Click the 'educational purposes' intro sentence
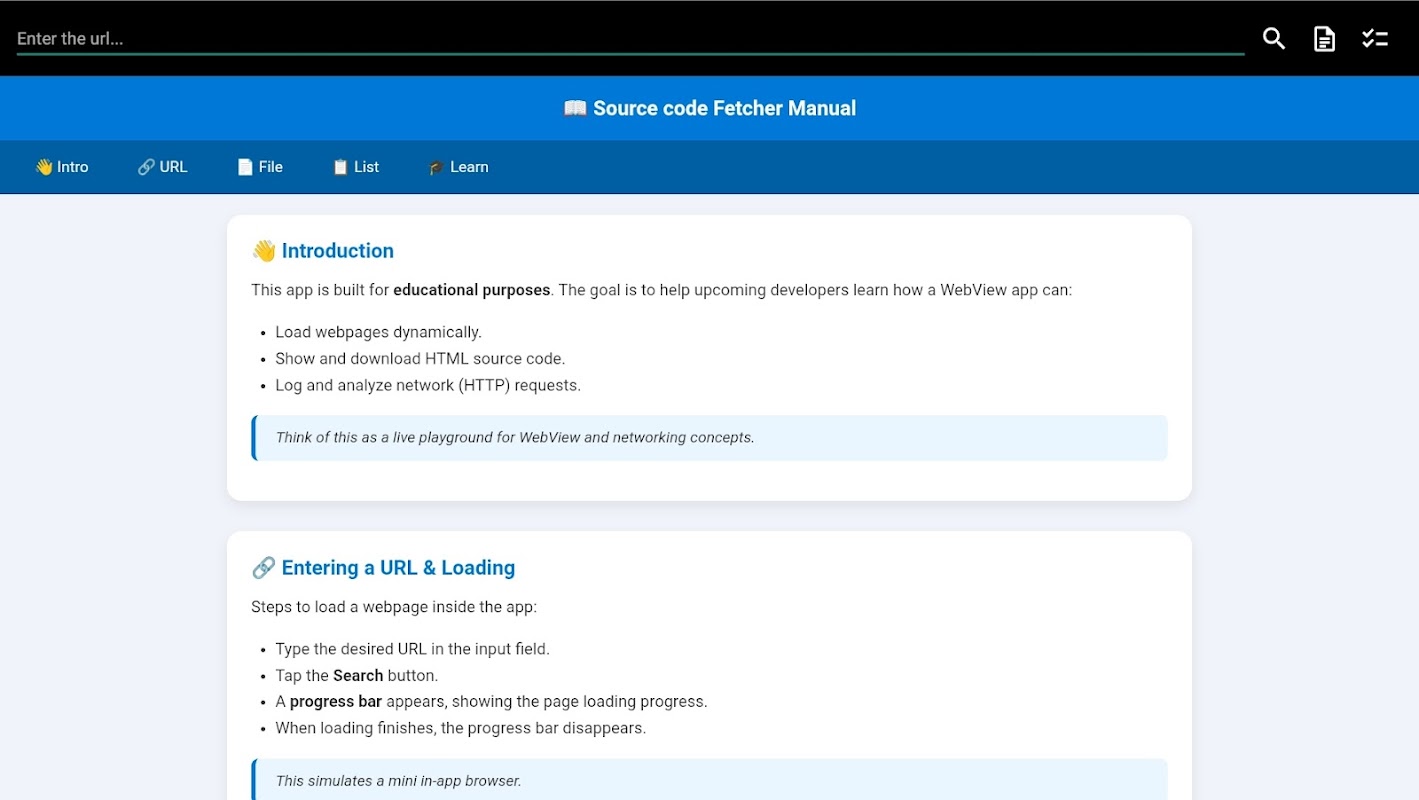The height and width of the screenshot is (800, 1419). [661, 290]
